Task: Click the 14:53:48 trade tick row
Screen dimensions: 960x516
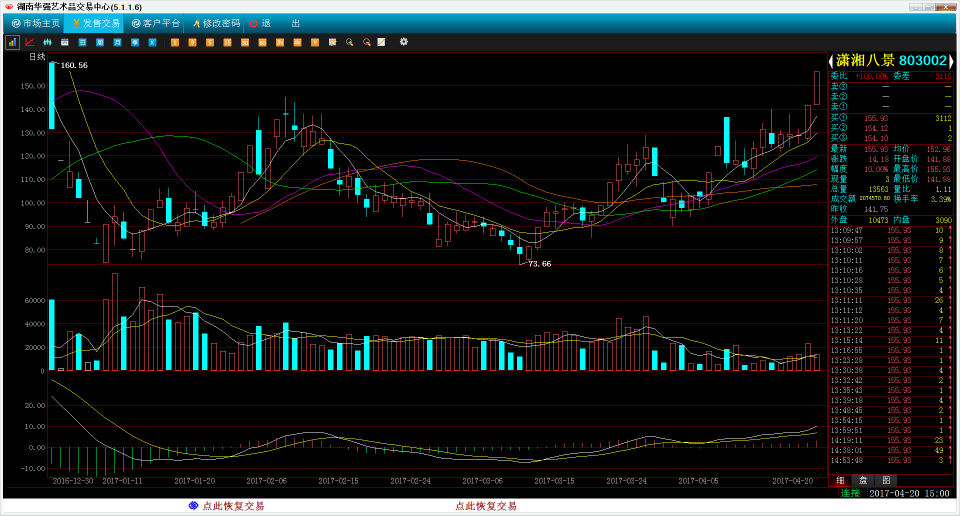Action: coord(891,460)
